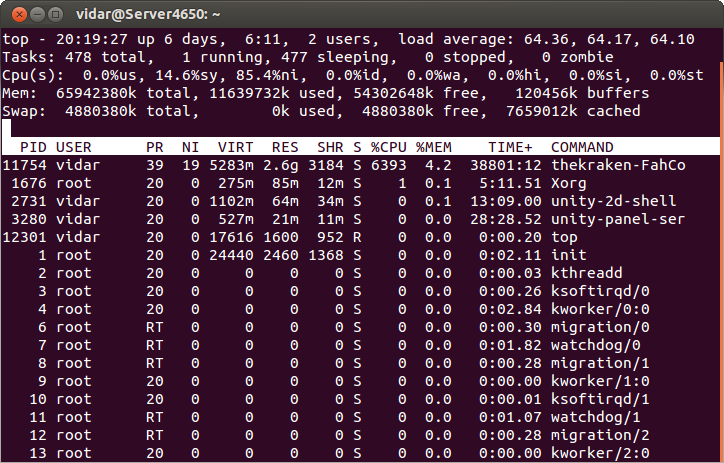724x463 pixels.
Task: Select the kthreadd process name
Action: point(586,273)
